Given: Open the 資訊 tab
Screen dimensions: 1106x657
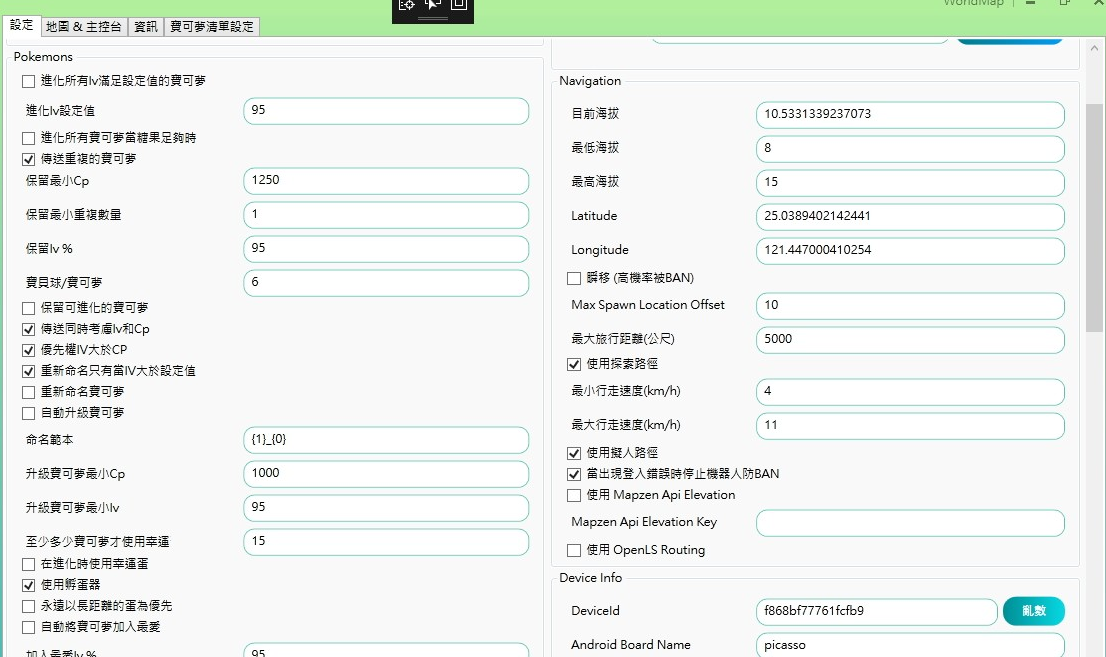Looking at the screenshot, I should click(146, 27).
